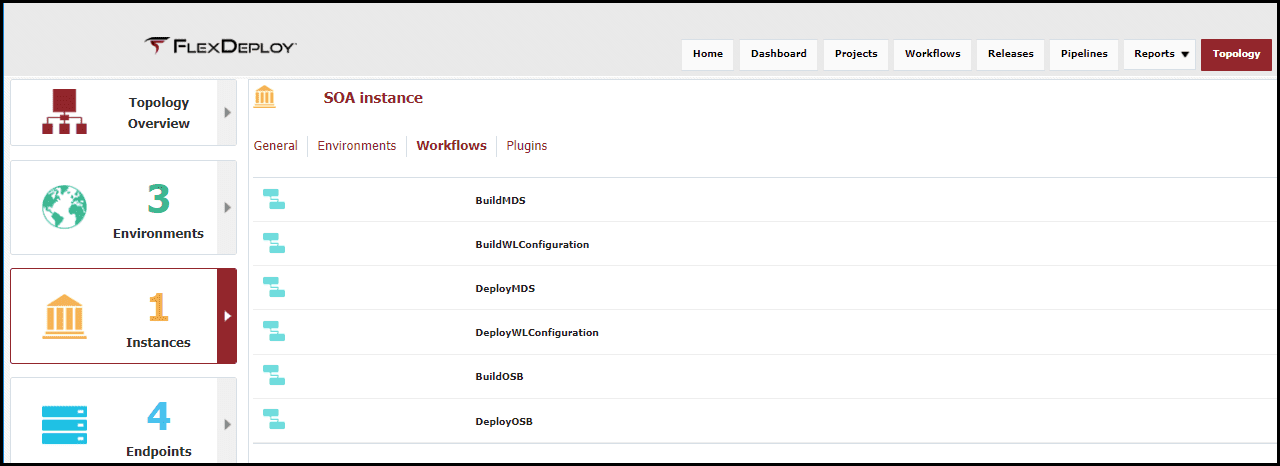Click the Endpoints server stack icon
The image size is (1280, 466).
tap(64, 425)
